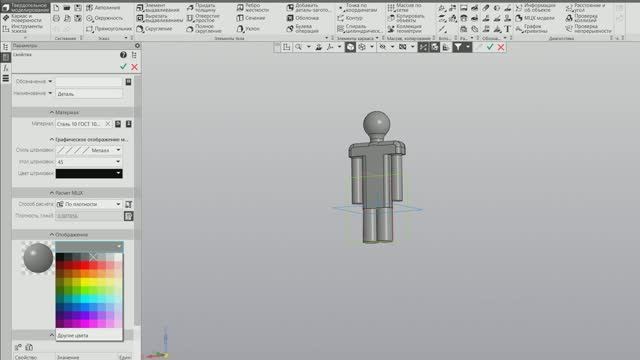Screen dimensions: 640x360
Task: Click Добавить деталь-заготовку tool
Action: coord(309,8)
